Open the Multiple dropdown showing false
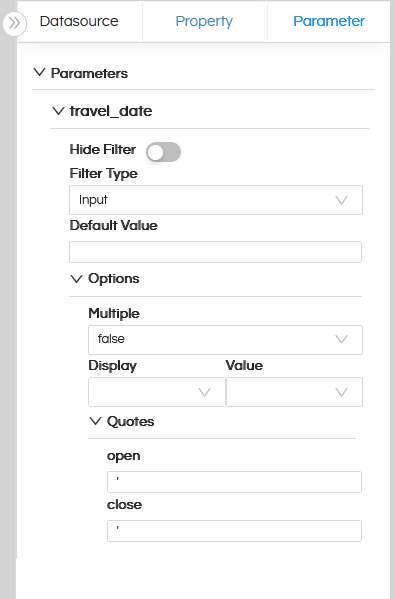 (x=225, y=340)
